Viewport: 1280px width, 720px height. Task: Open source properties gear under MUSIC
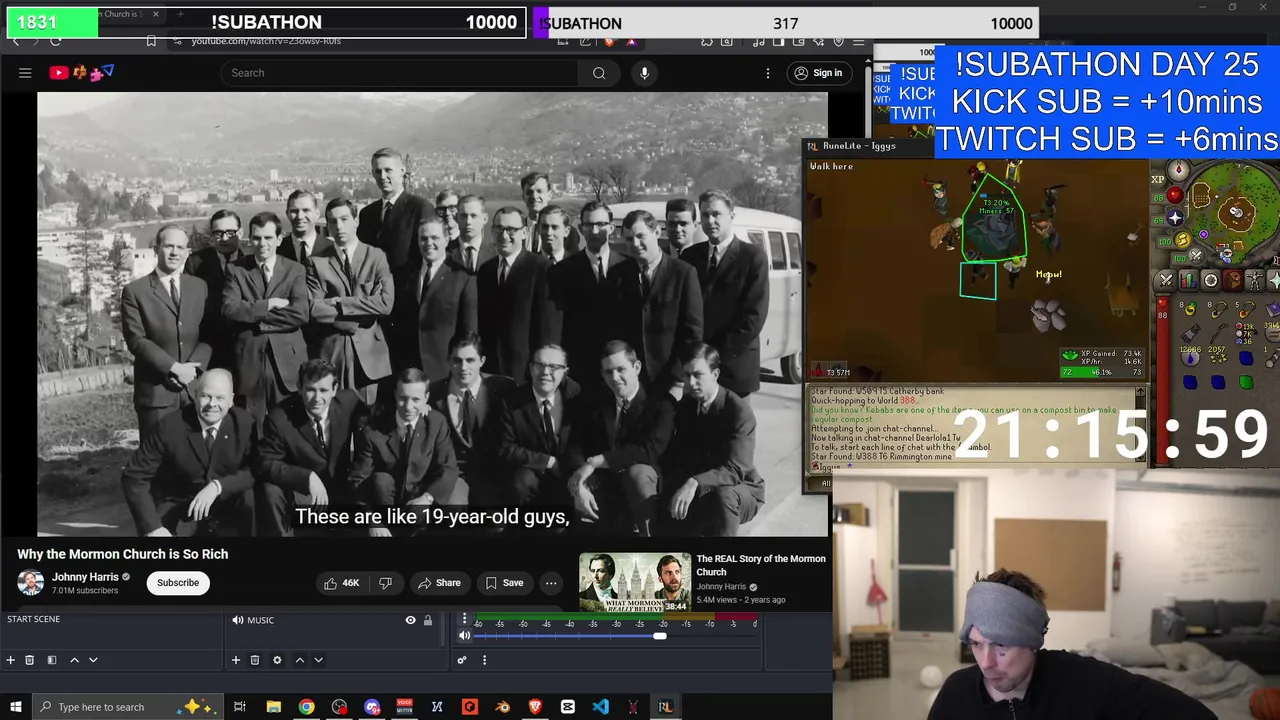pos(277,660)
